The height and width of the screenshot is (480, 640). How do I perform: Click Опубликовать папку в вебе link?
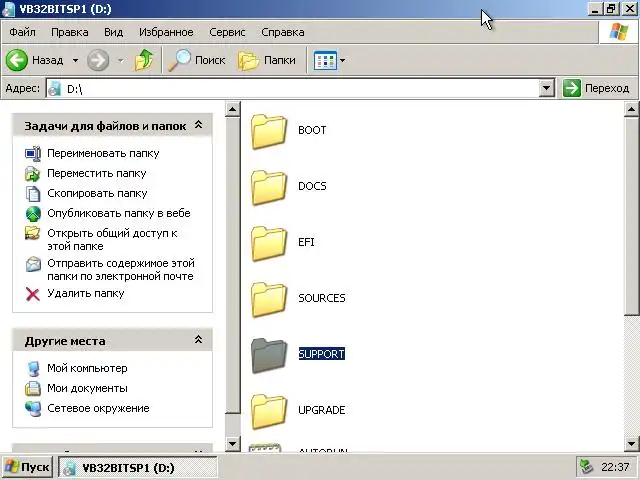(x=119, y=213)
